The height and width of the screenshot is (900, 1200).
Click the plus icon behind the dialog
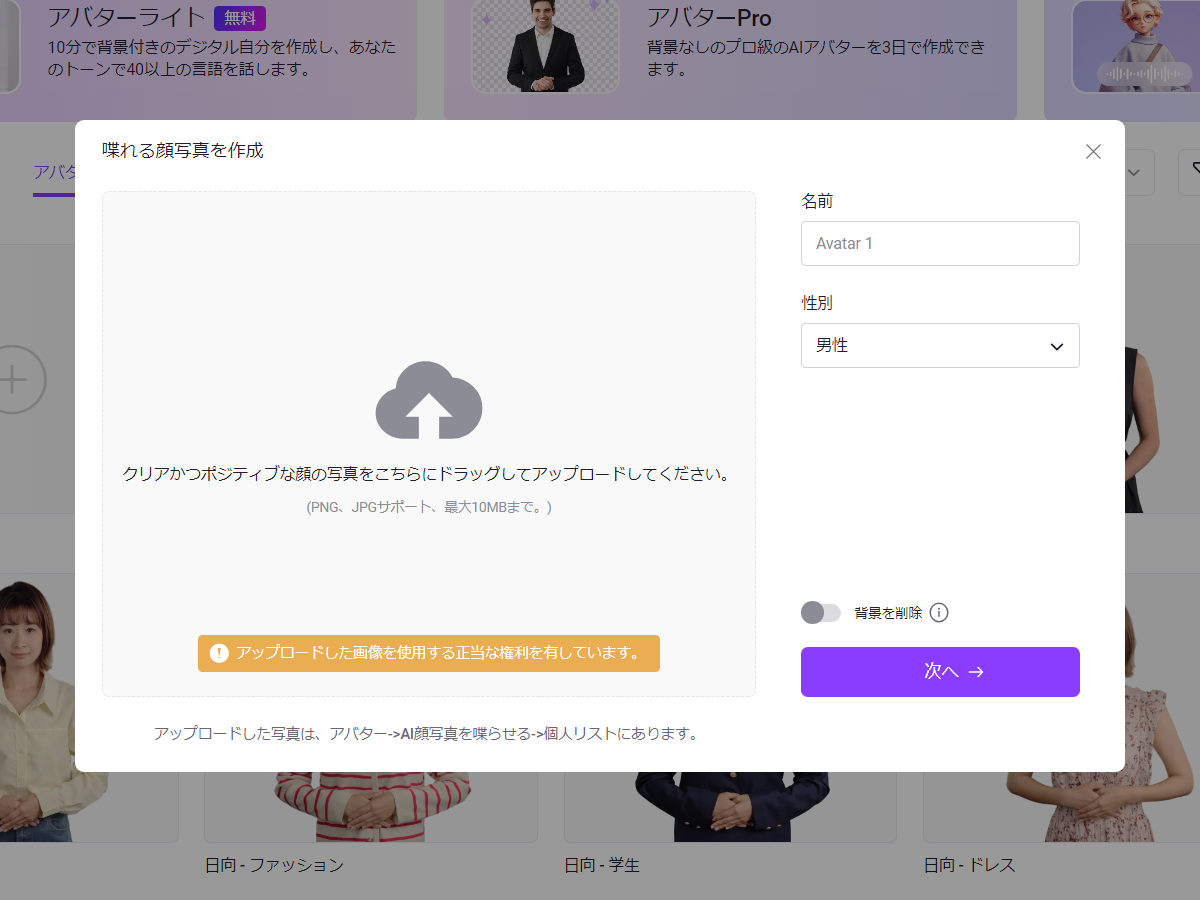pos(14,380)
